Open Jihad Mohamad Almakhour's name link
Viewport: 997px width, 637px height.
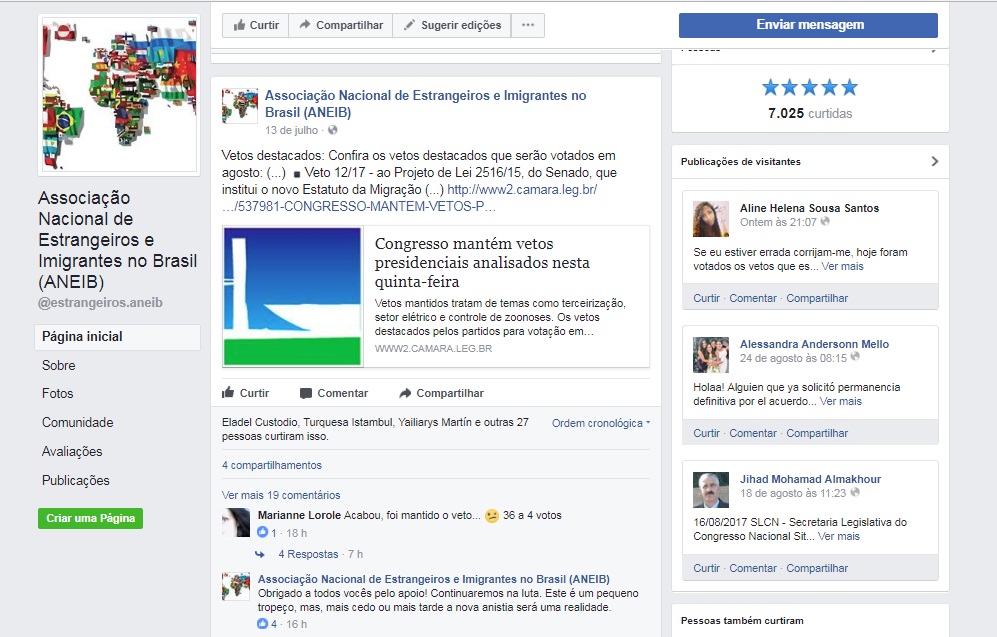(810, 479)
